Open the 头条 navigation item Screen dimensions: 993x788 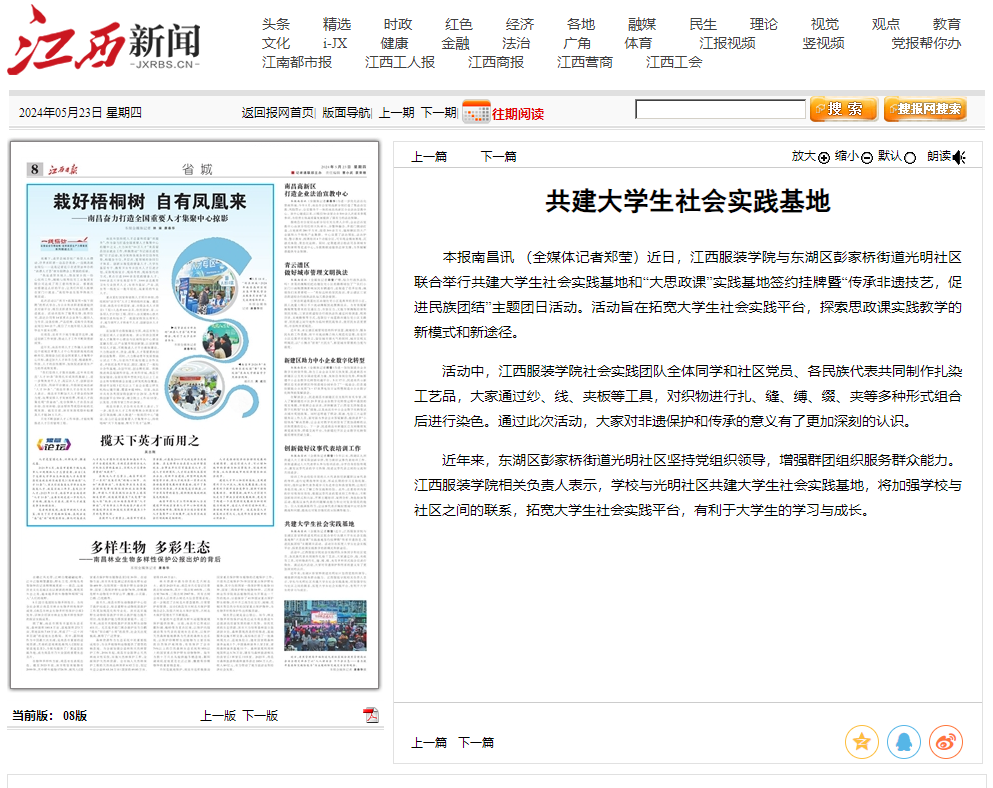tap(276, 24)
